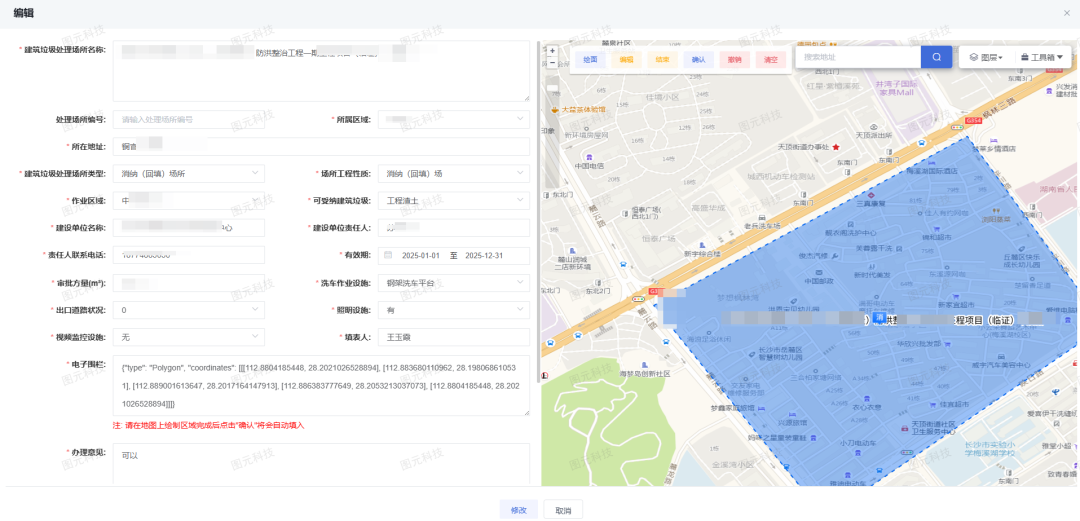Image resolution: width=1080 pixels, height=521 pixels.
Task: Expand the 可受纳建筑垃圾 dropdown
Action: click(453, 200)
